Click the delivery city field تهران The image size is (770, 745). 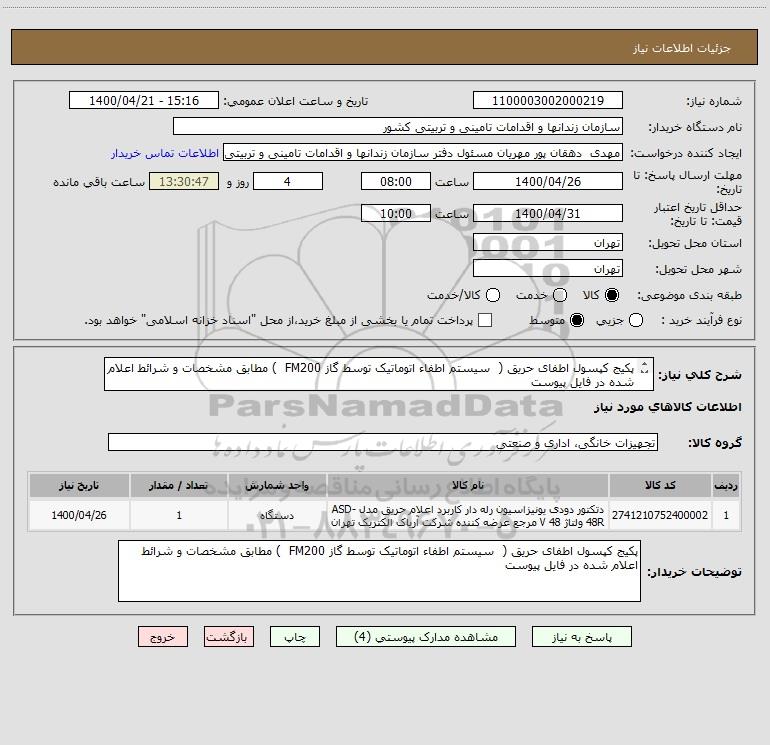coord(548,269)
